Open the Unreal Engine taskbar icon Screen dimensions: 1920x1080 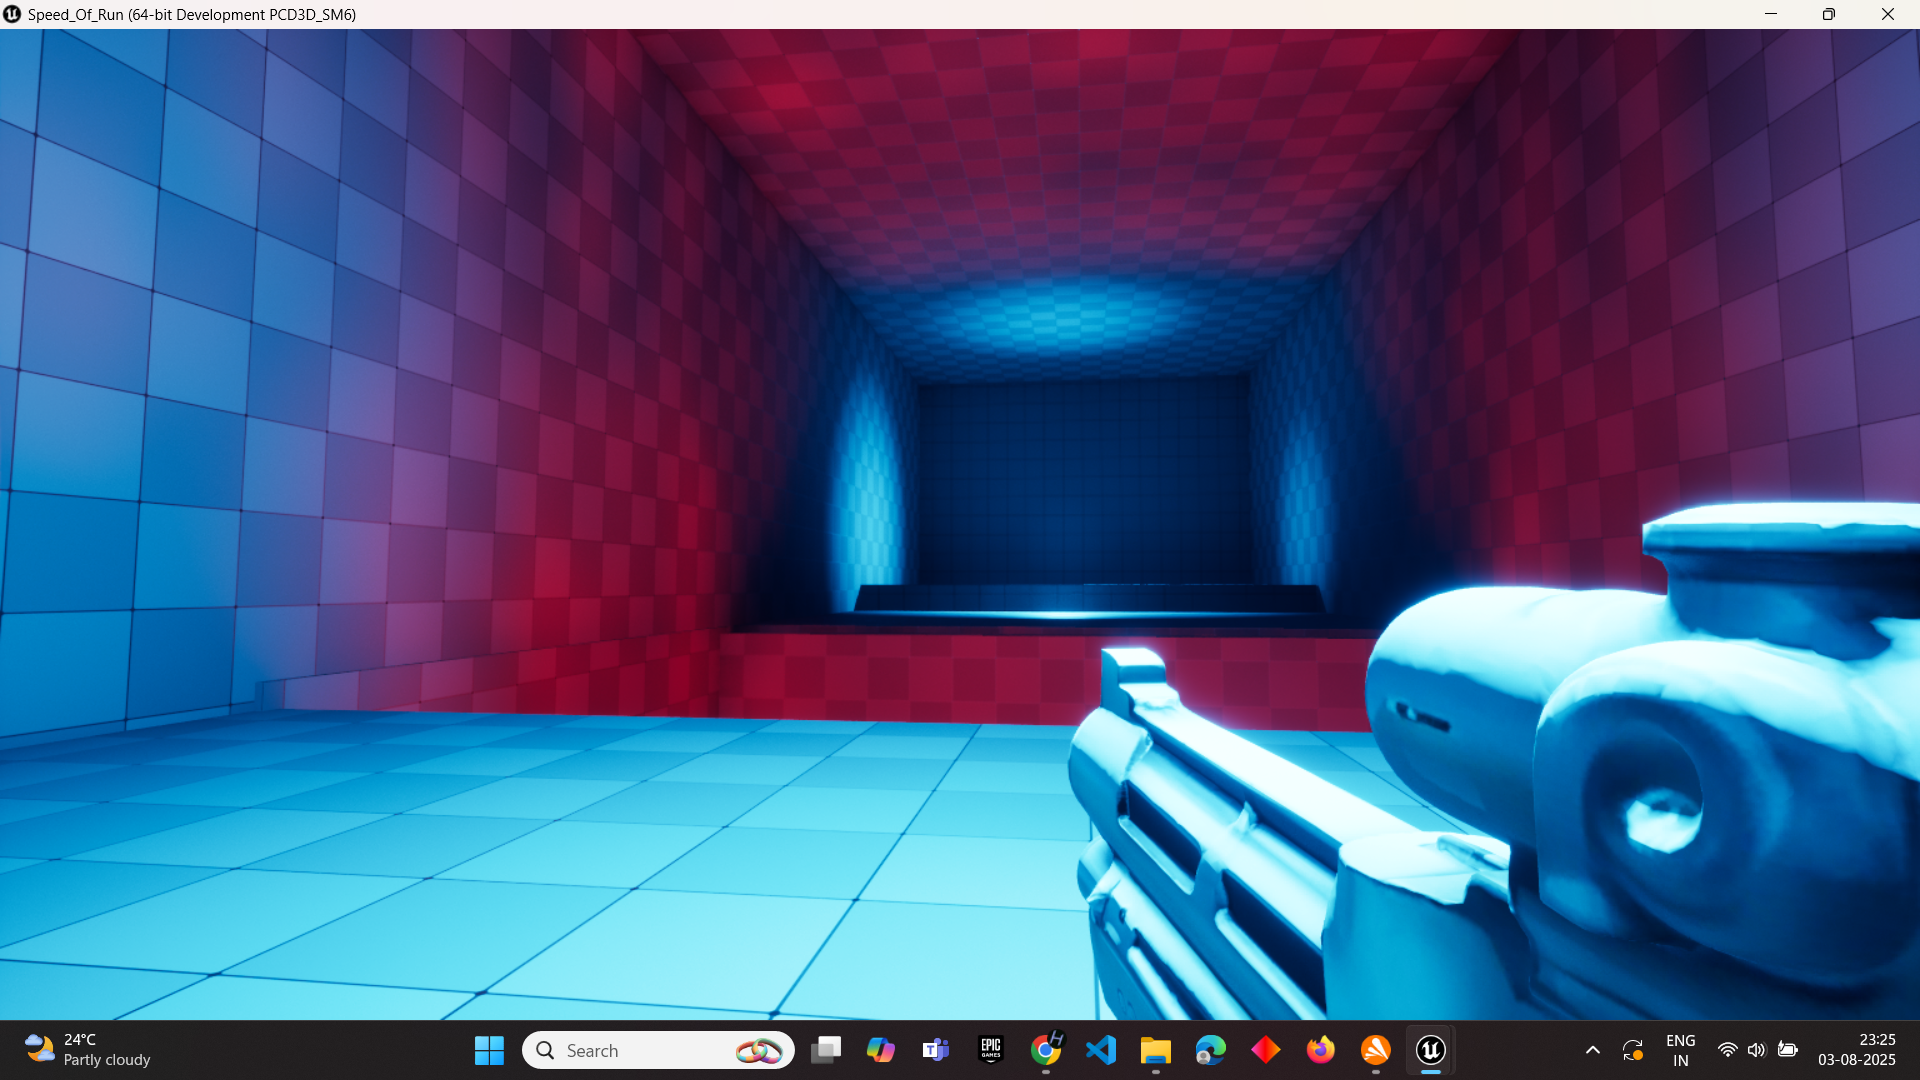[x=1430, y=1050]
